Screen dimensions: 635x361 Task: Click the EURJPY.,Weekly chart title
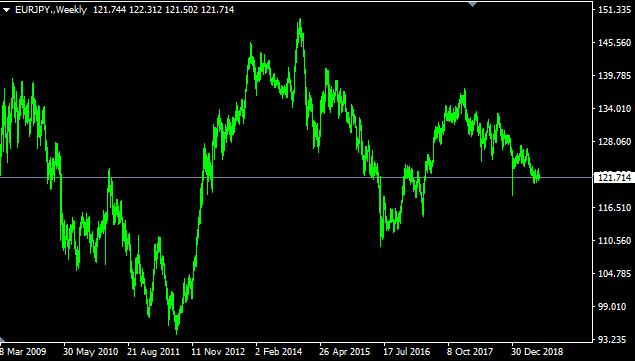point(51,10)
